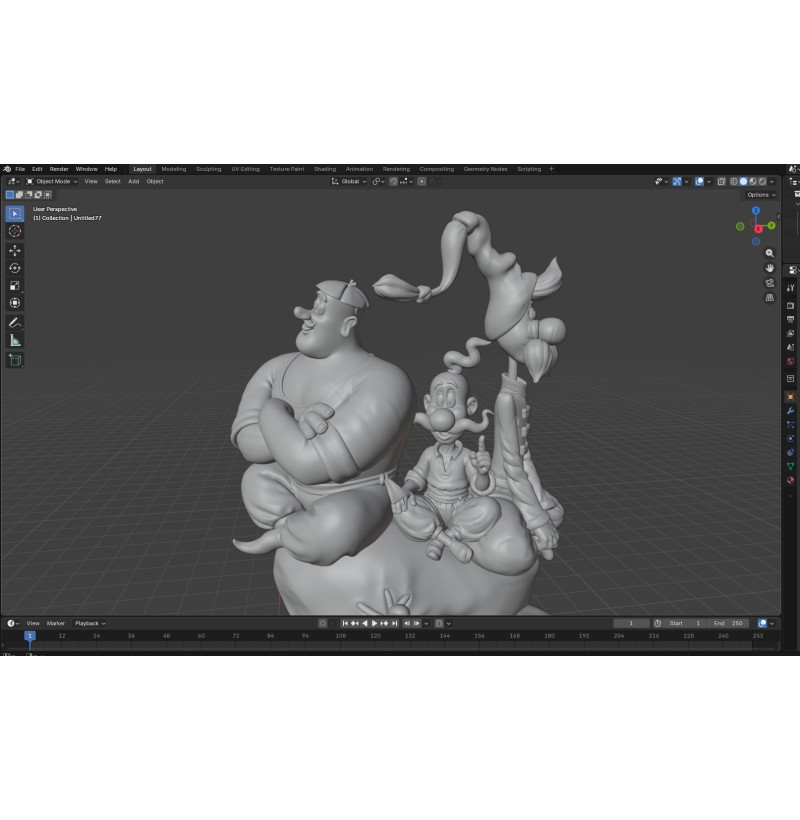Toggle snapping magnet
Viewport: 800px width, 820px height.
point(393,181)
